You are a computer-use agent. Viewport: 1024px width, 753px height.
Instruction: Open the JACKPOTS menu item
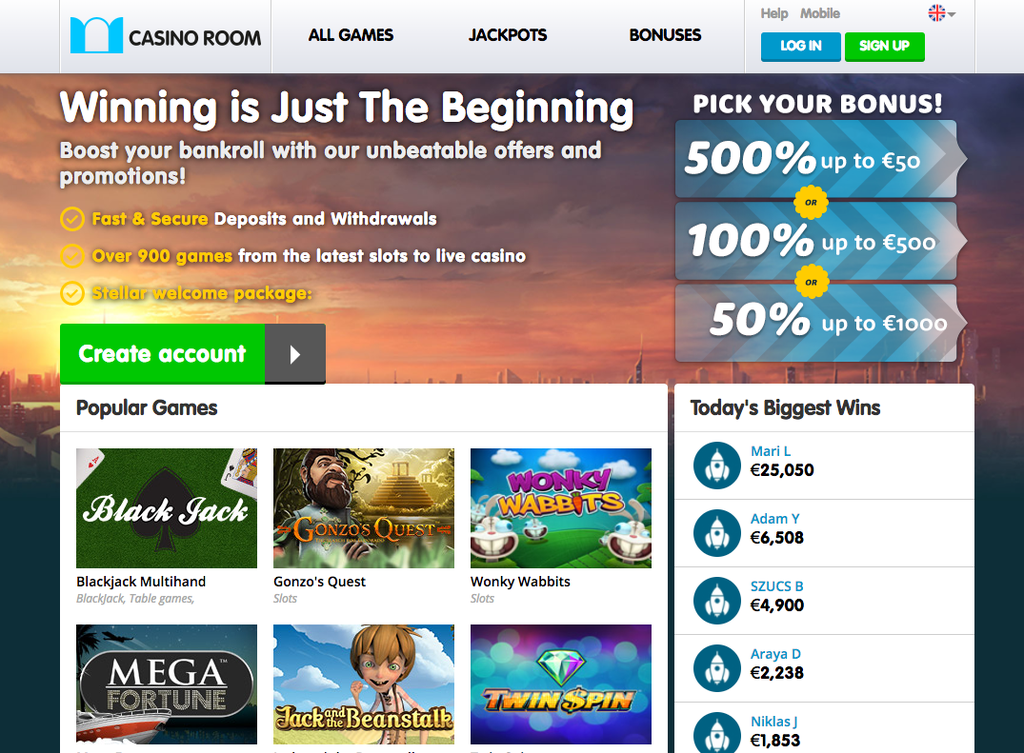[507, 35]
